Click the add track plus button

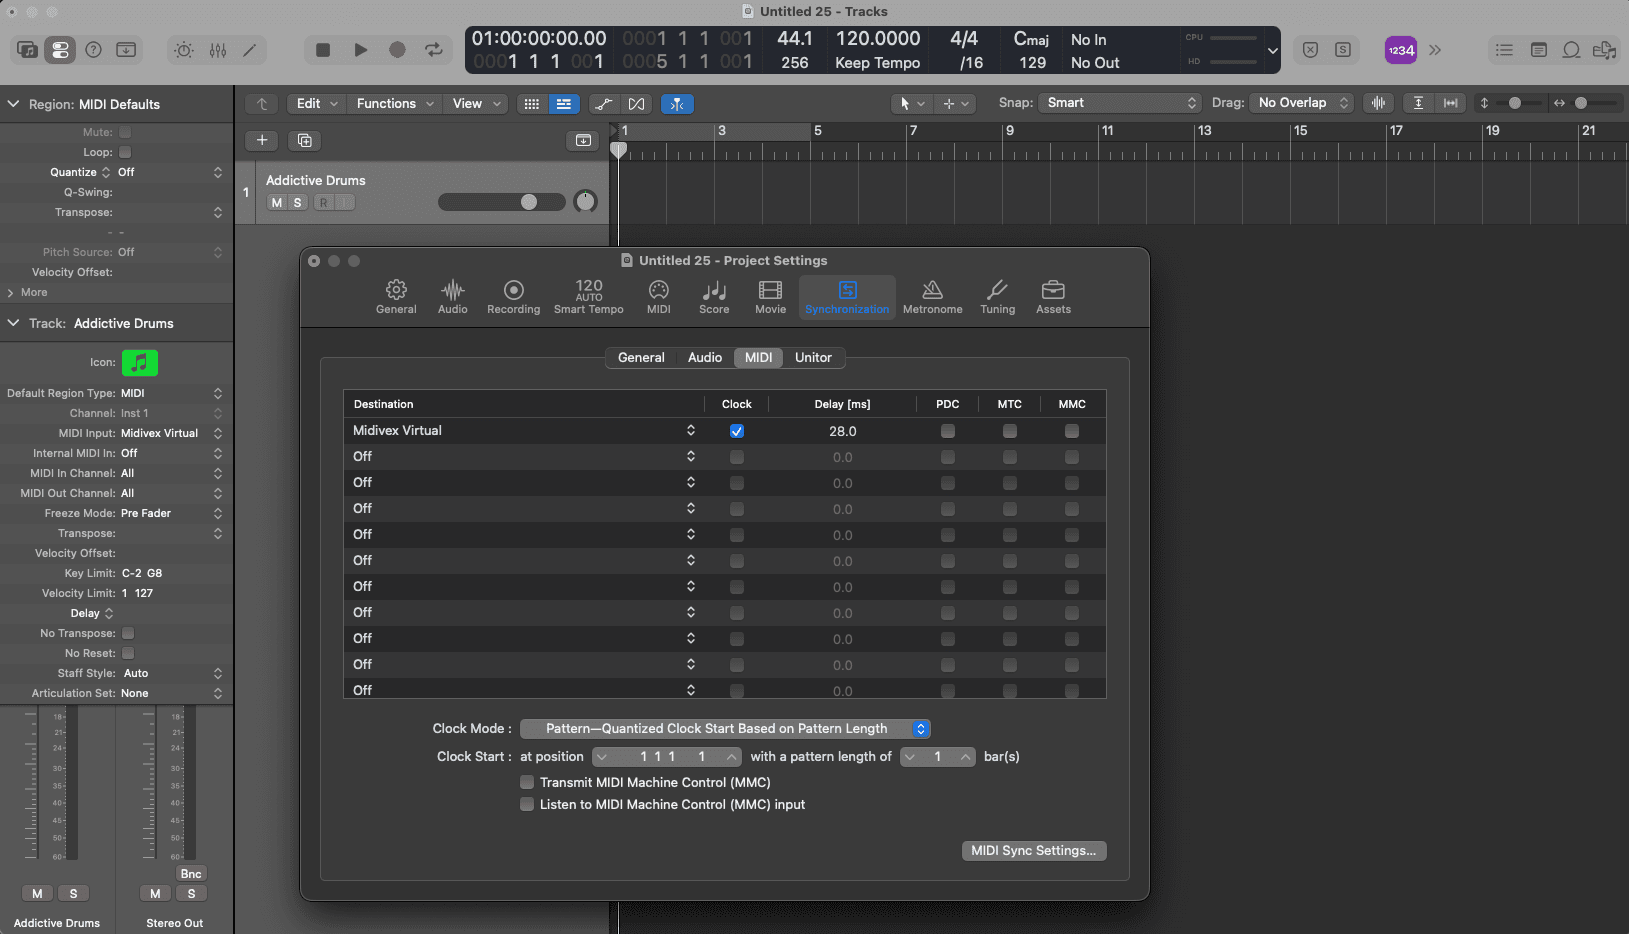pyautogui.click(x=262, y=141)
